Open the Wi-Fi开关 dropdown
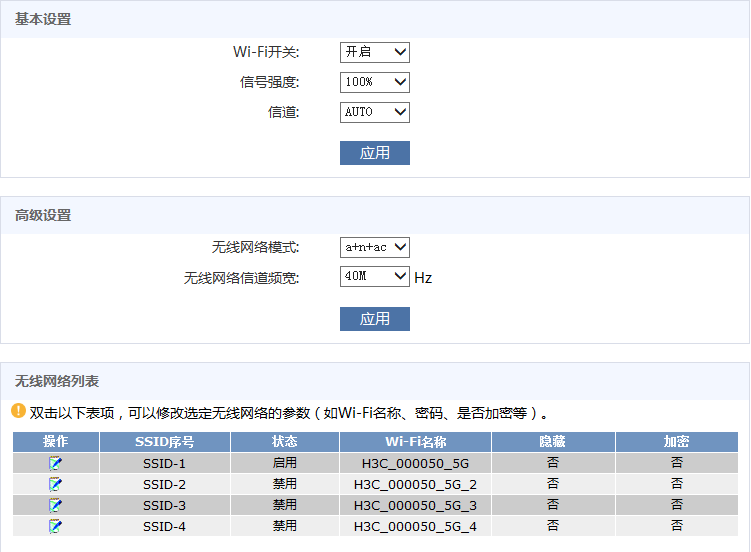The width and height of the screenshot is (751, 552). (375, 52)
